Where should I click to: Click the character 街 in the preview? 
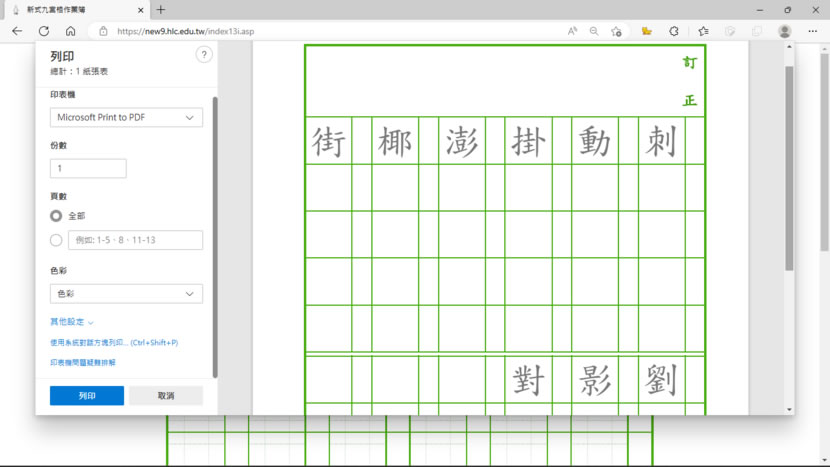coord(328,142)
